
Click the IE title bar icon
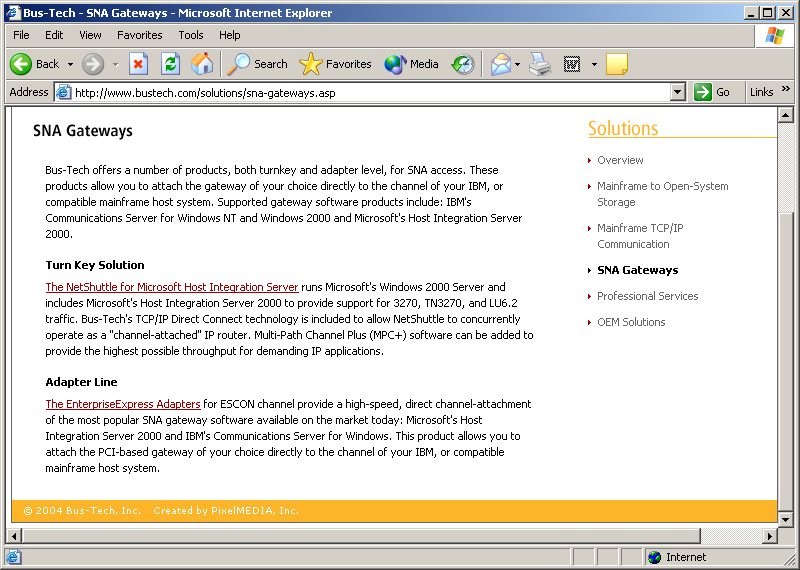(x=12, y=13)
